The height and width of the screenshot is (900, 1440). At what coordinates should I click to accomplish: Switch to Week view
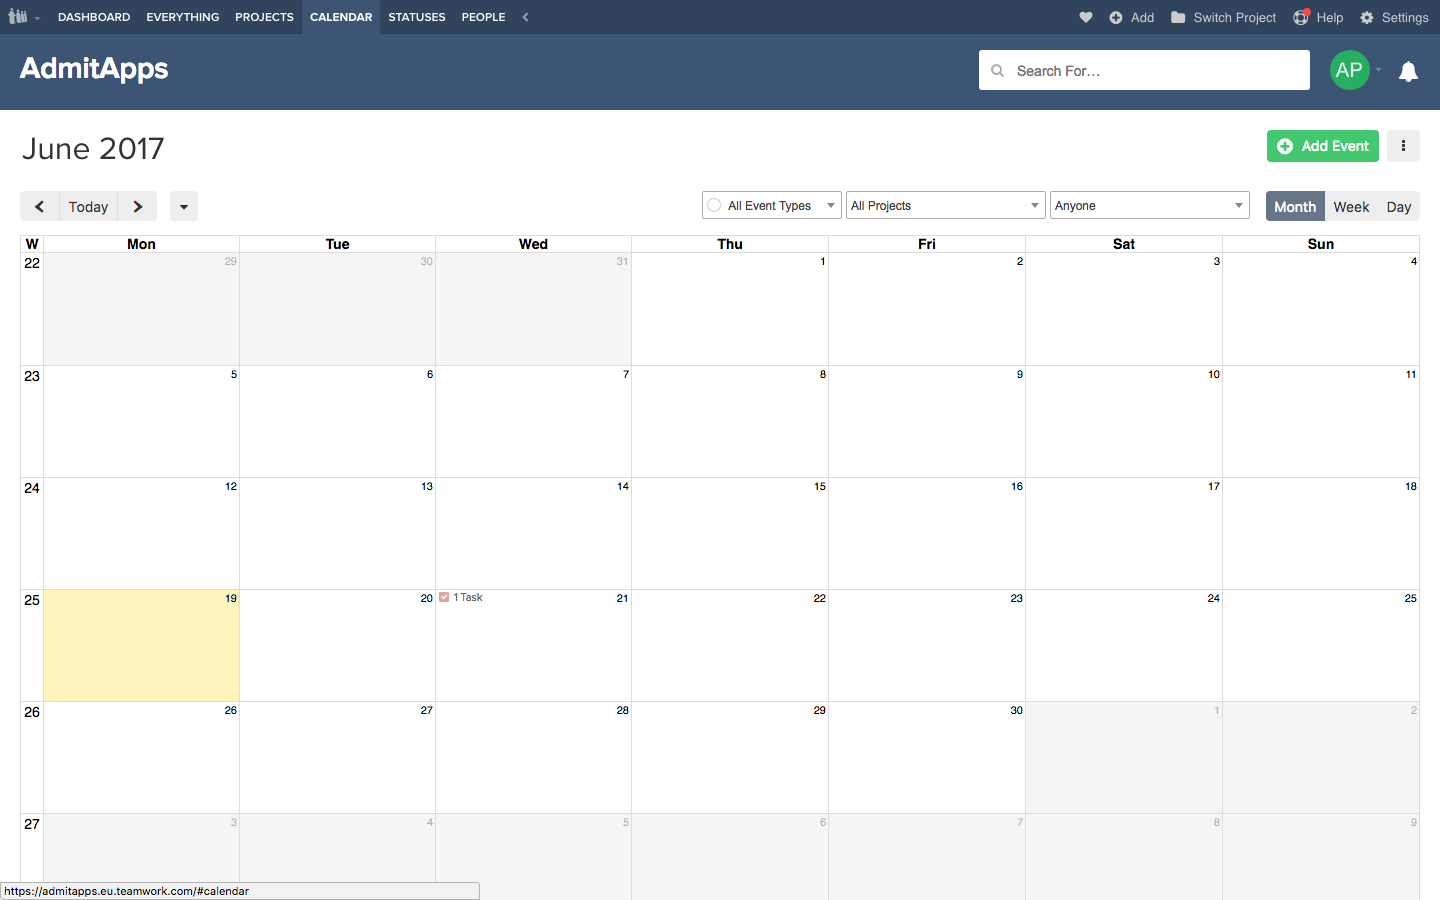[1351, 206]
